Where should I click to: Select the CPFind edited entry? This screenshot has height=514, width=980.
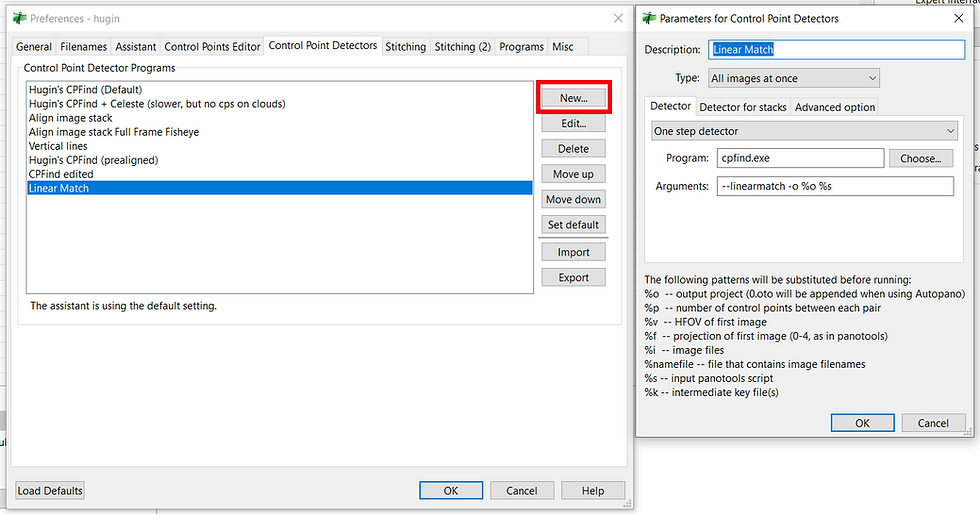click(279, 174)
